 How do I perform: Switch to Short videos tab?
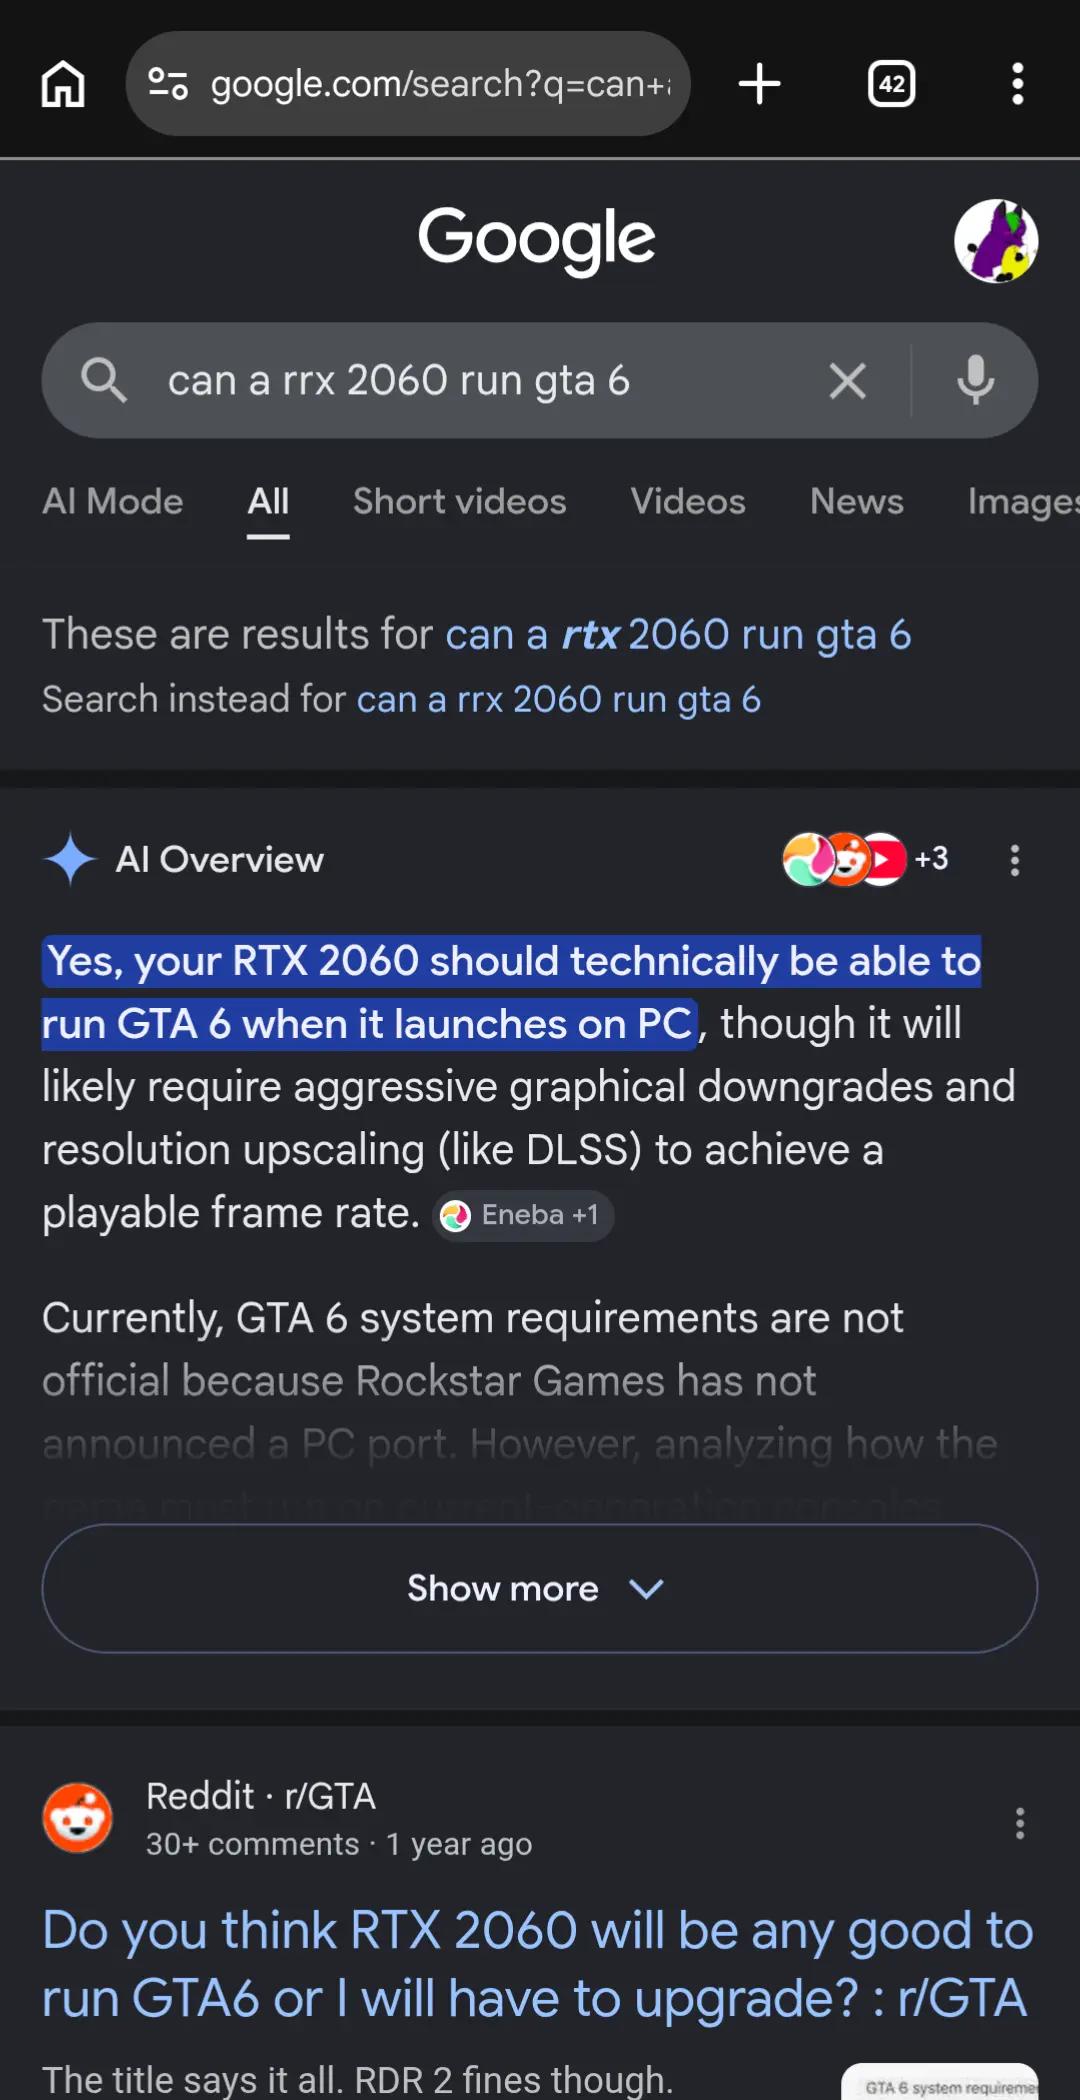click(x=460, y=501)
